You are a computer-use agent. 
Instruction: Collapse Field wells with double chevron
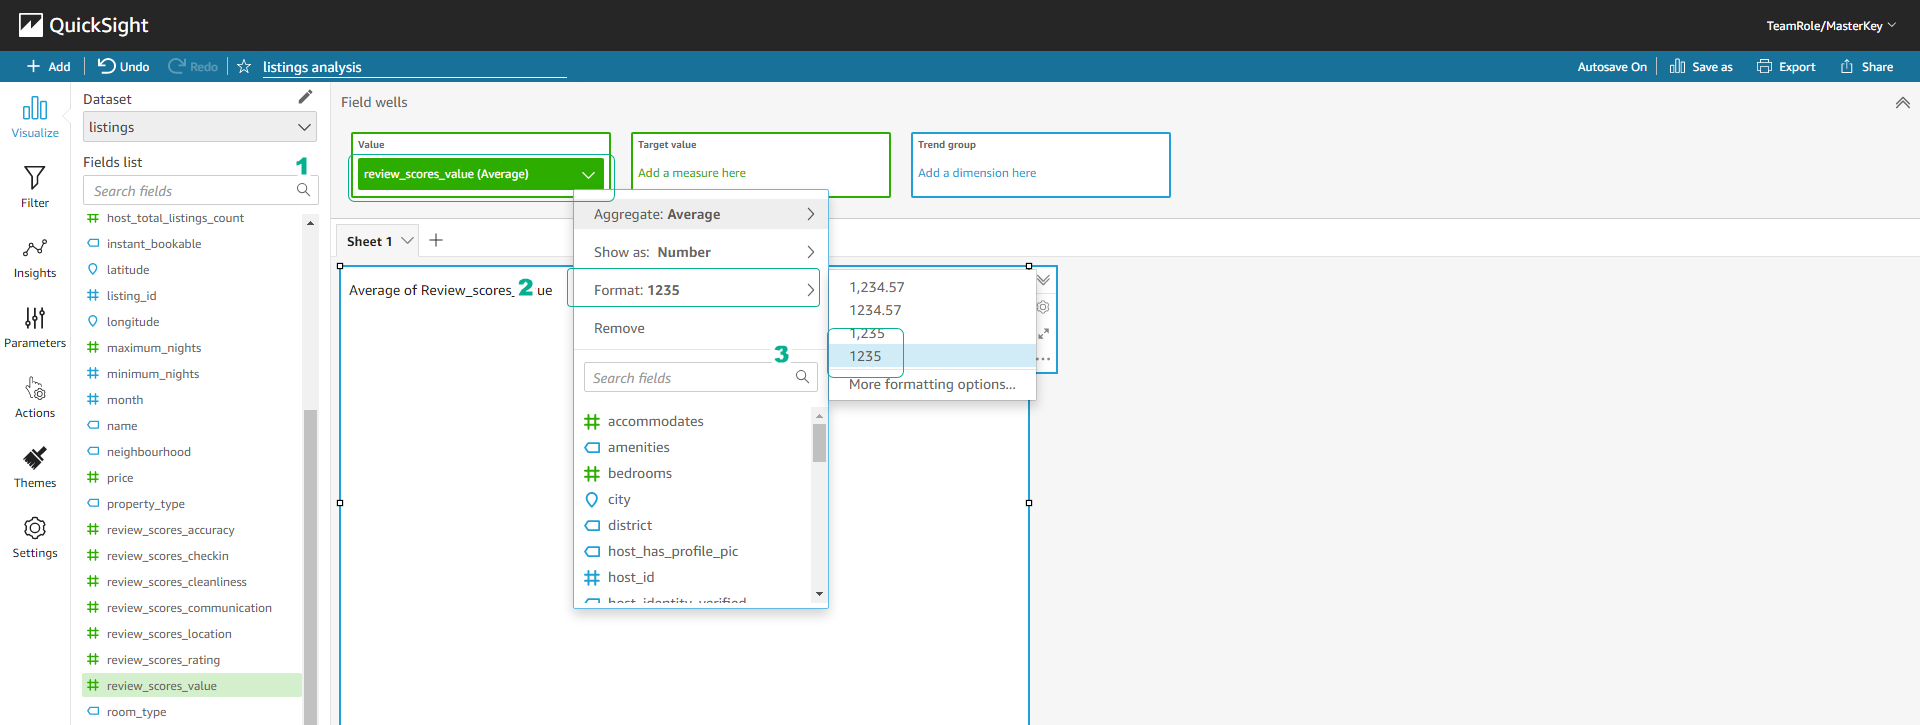(x=1902, y=102)
